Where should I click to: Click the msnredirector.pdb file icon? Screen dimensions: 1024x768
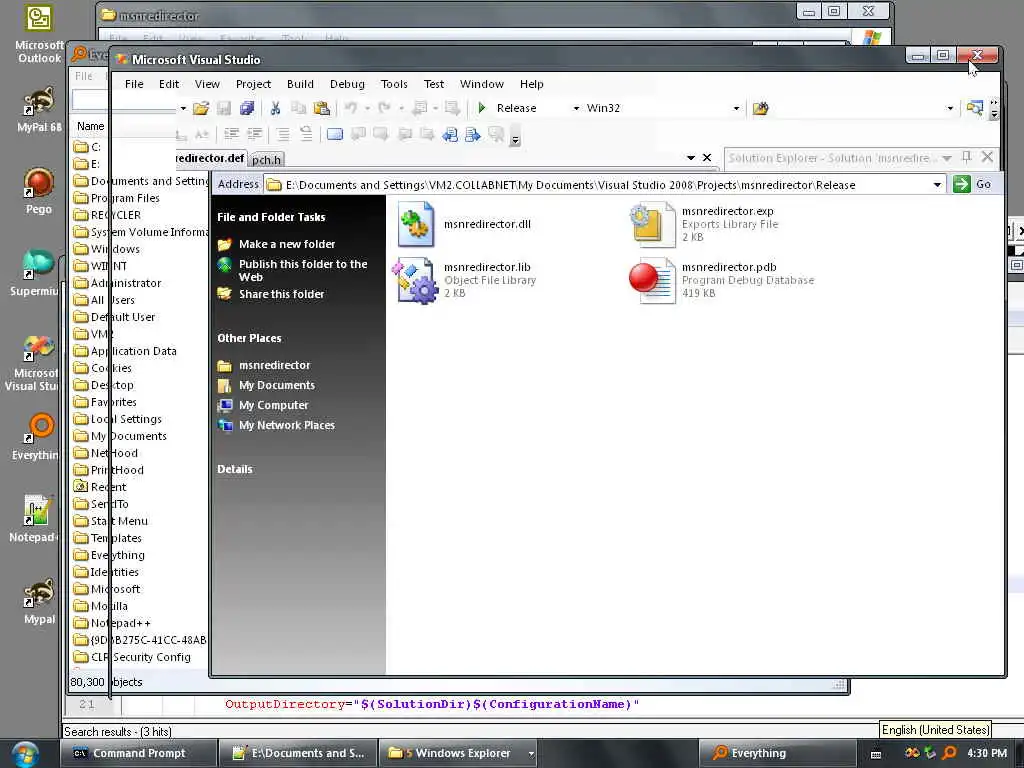652,280
